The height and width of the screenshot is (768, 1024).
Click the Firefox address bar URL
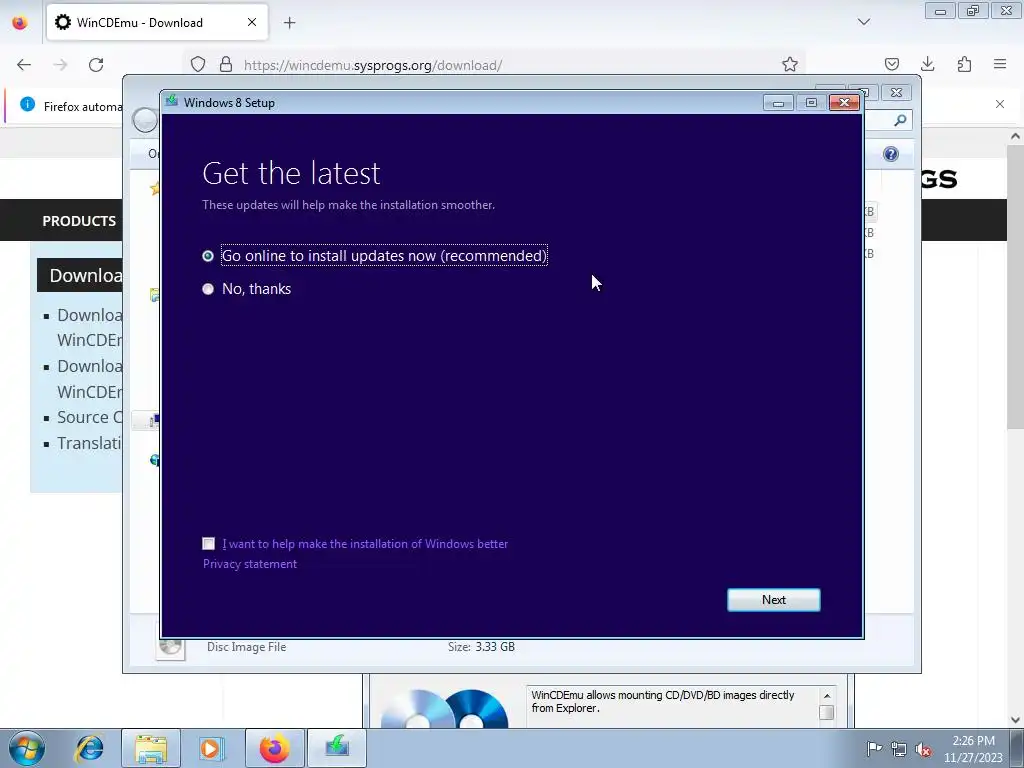point(373,65)
